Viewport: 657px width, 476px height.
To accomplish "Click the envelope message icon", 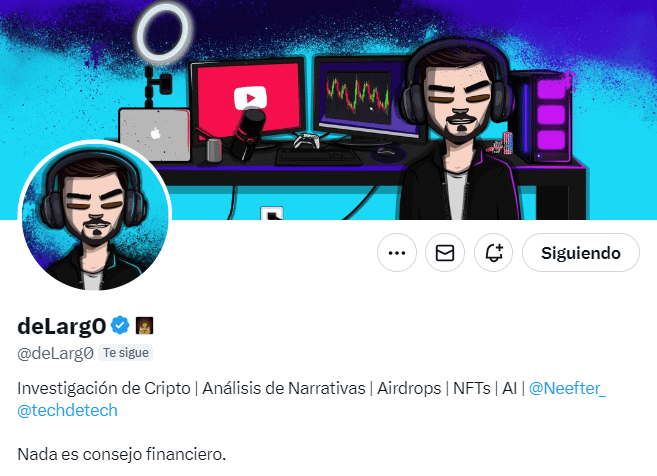I will (445, 253).
